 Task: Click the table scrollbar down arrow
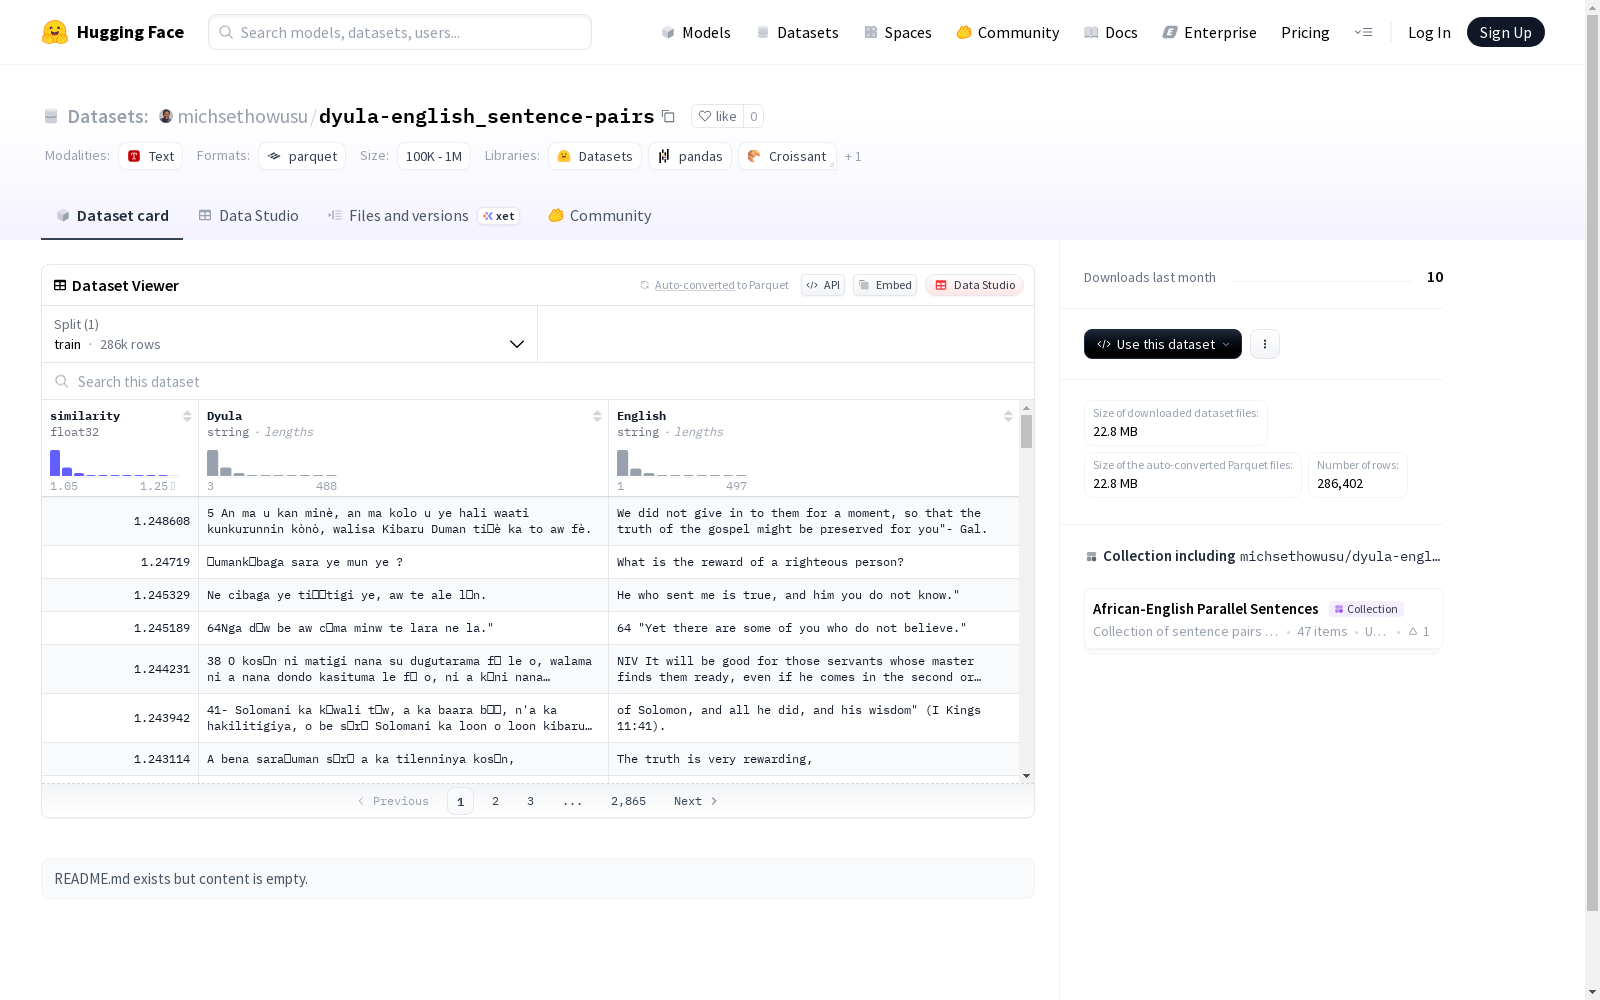(x=1026, y=776)
